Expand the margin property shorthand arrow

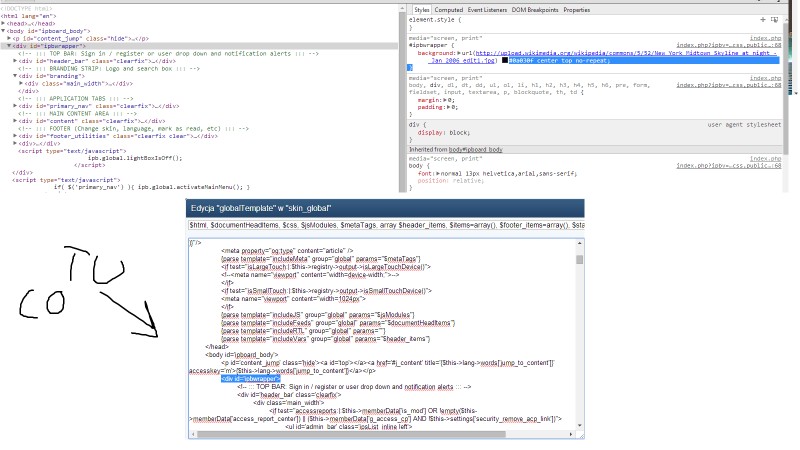pyautogui.click(x=444, y=100)
